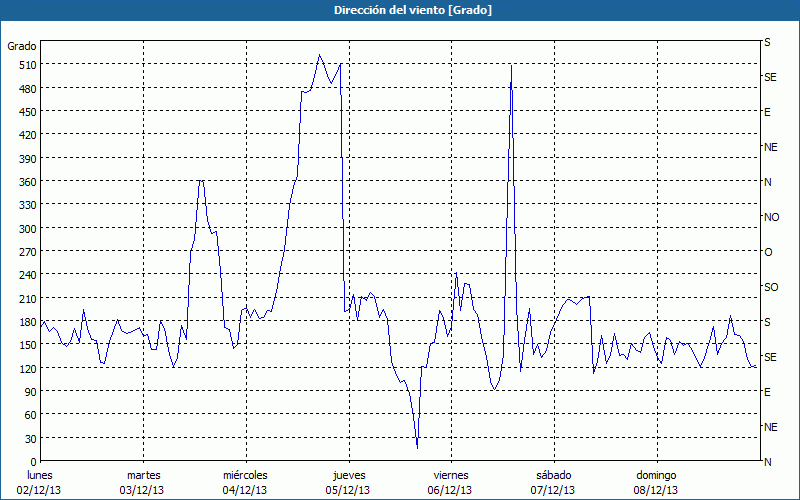Click the 'SO' compass direction label
The image size is (800, 500).
click(x=771, y=287)
